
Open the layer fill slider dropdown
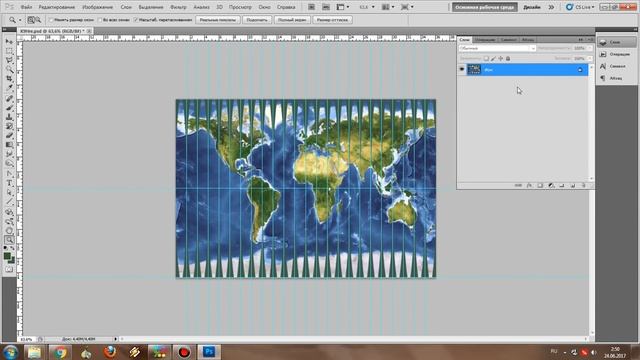[589, 58]
